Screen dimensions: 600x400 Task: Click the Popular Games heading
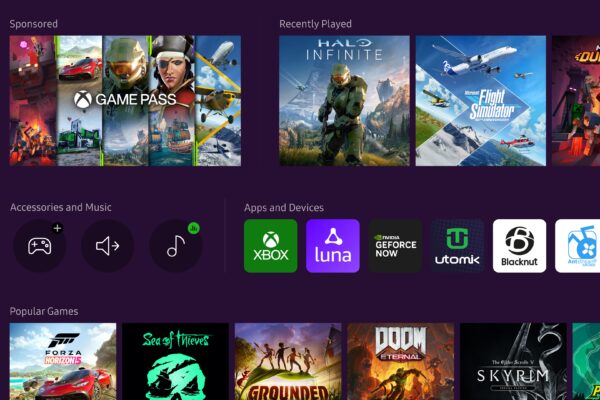(44, 311)
